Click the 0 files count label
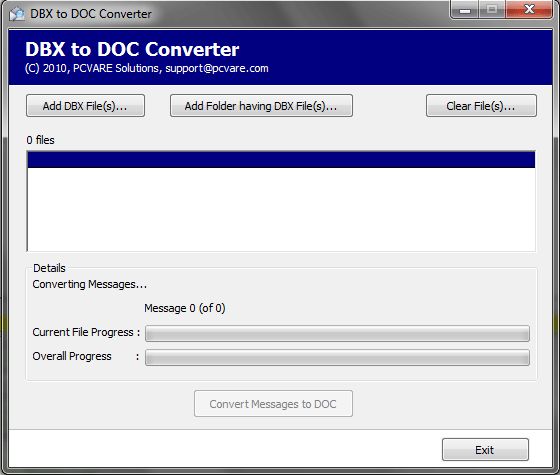This screenshot has height=475, width=560. pyautogui.click(x=40, y=140)
